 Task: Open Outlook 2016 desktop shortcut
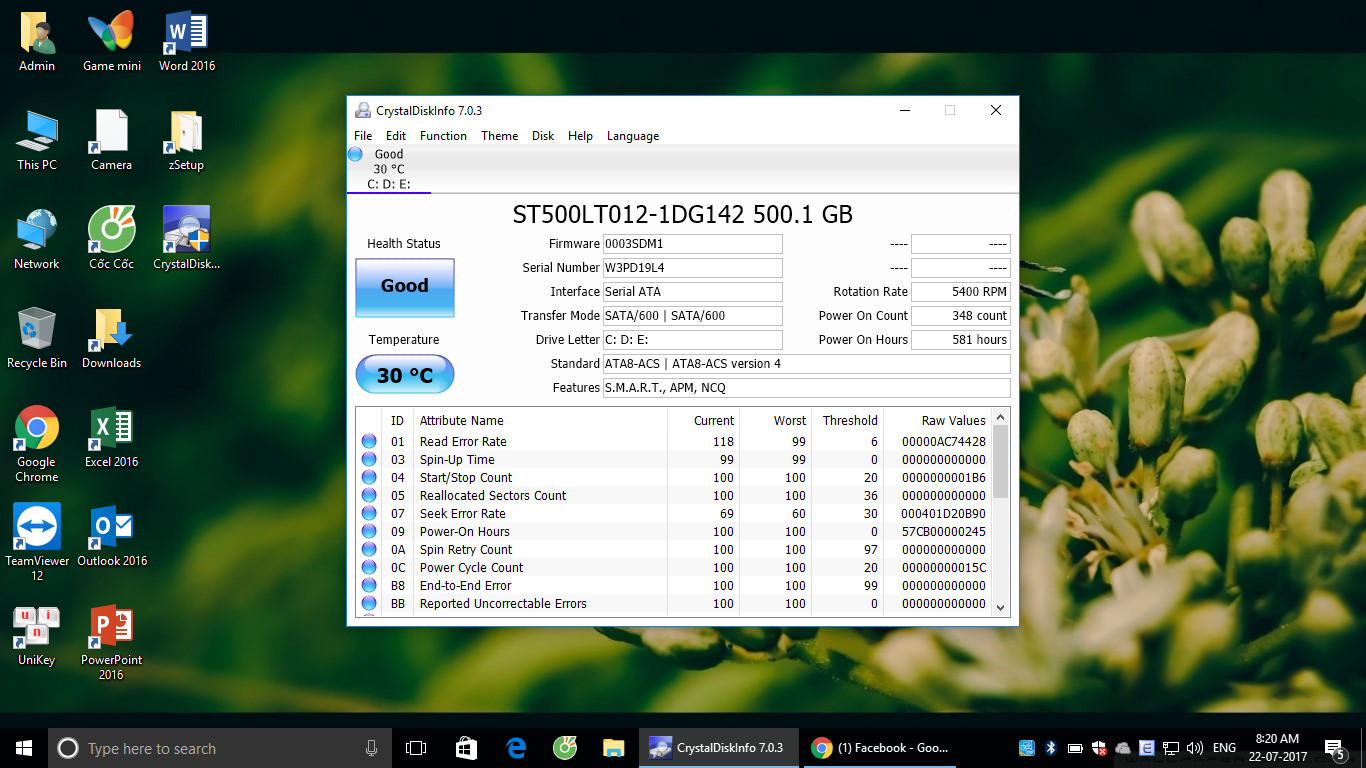pos(111,536)
